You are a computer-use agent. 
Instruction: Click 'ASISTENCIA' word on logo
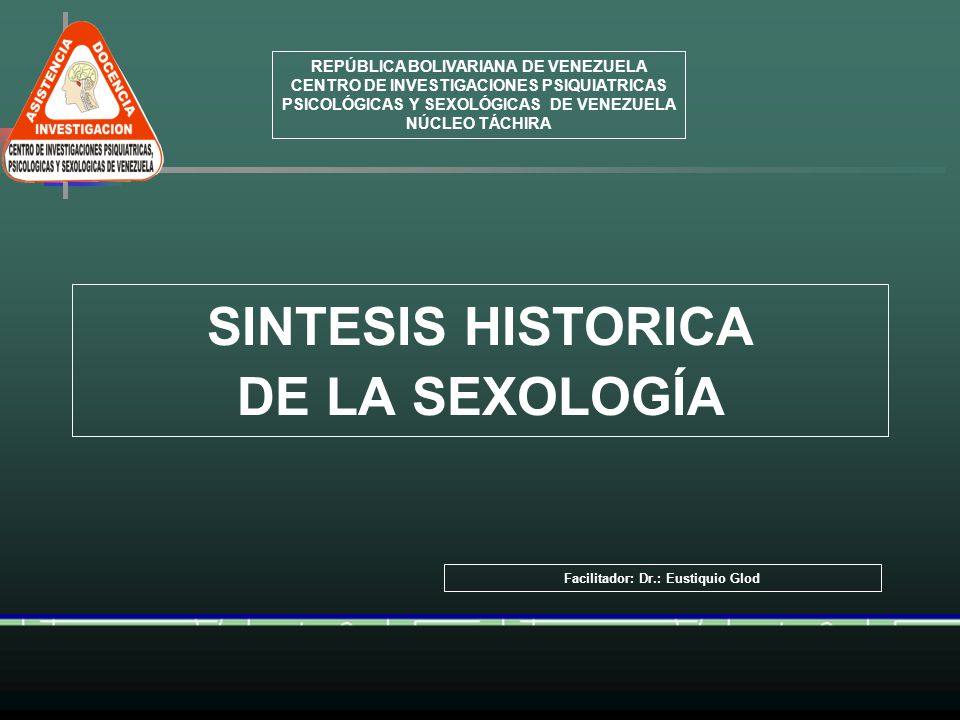pos(50,81)
